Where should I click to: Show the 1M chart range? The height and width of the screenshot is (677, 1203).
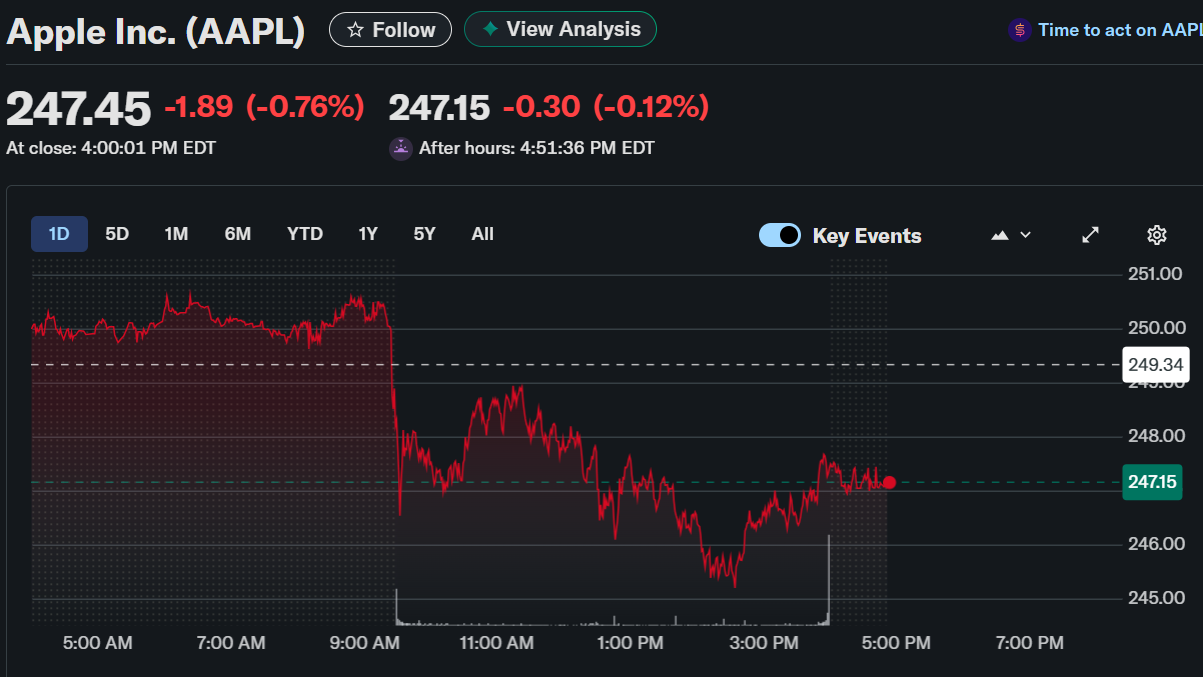[x=176, y=234]
